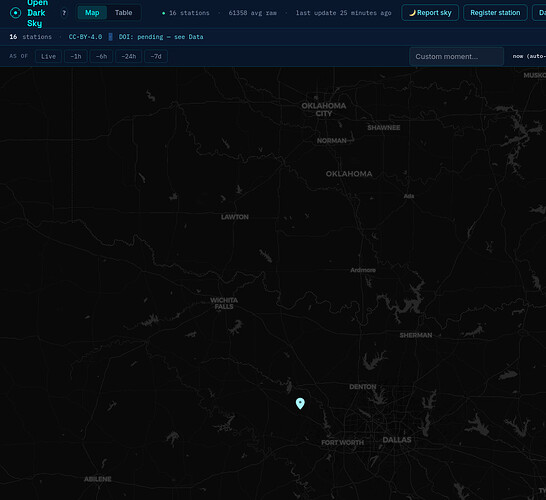Image resolution: width=546 pixels, height=500 pixels.
Task: Click the DENTON map label
Action: pyautogui.click(x=363, y=387)
